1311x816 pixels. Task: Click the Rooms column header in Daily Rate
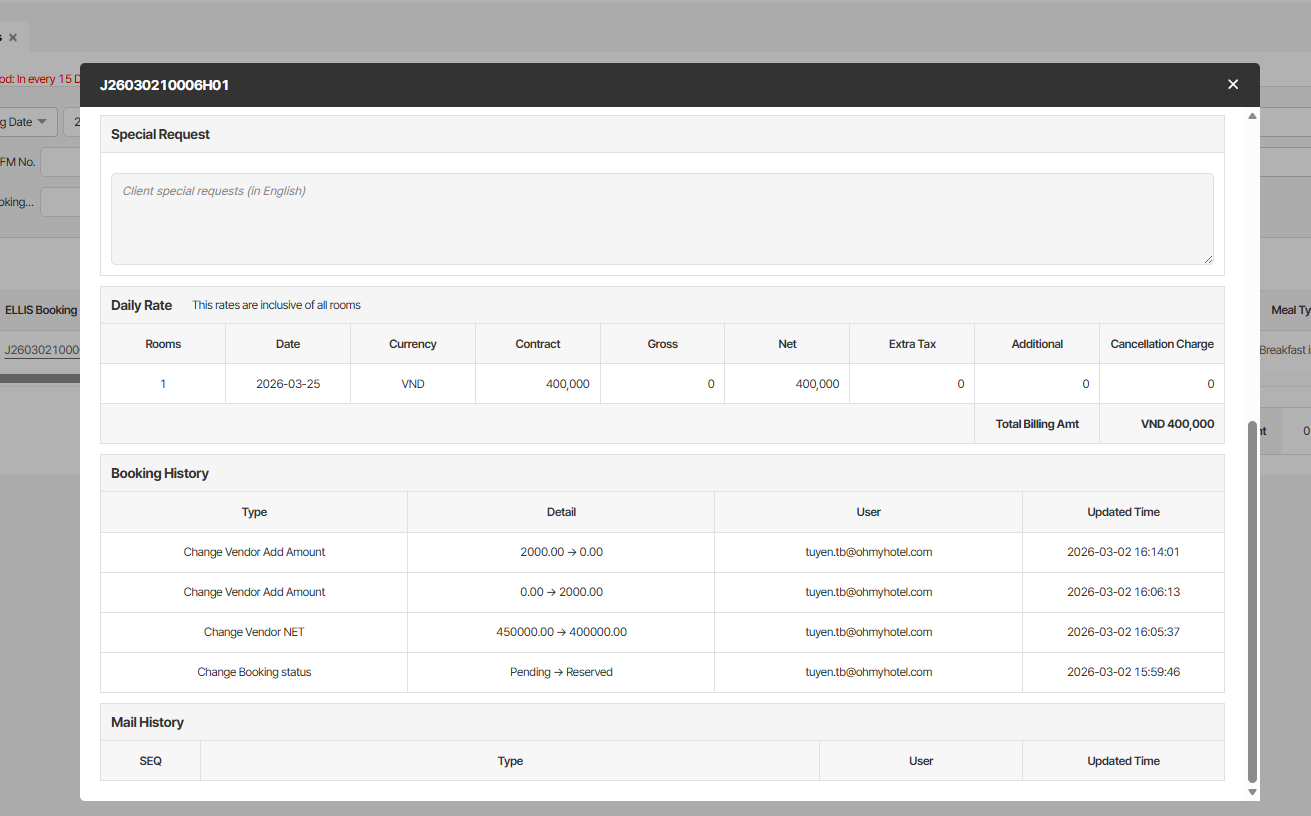pos(163,344)
